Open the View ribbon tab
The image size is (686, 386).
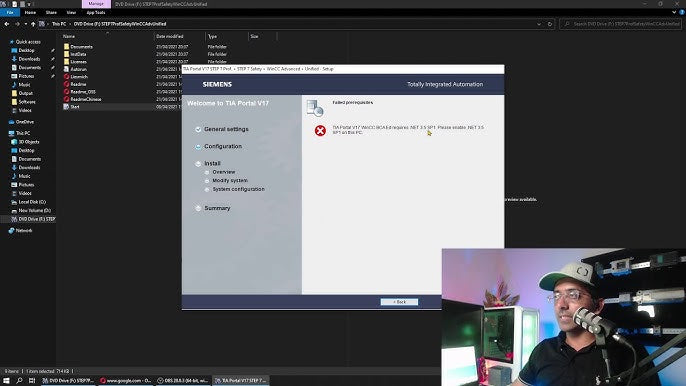click(71, 13)
